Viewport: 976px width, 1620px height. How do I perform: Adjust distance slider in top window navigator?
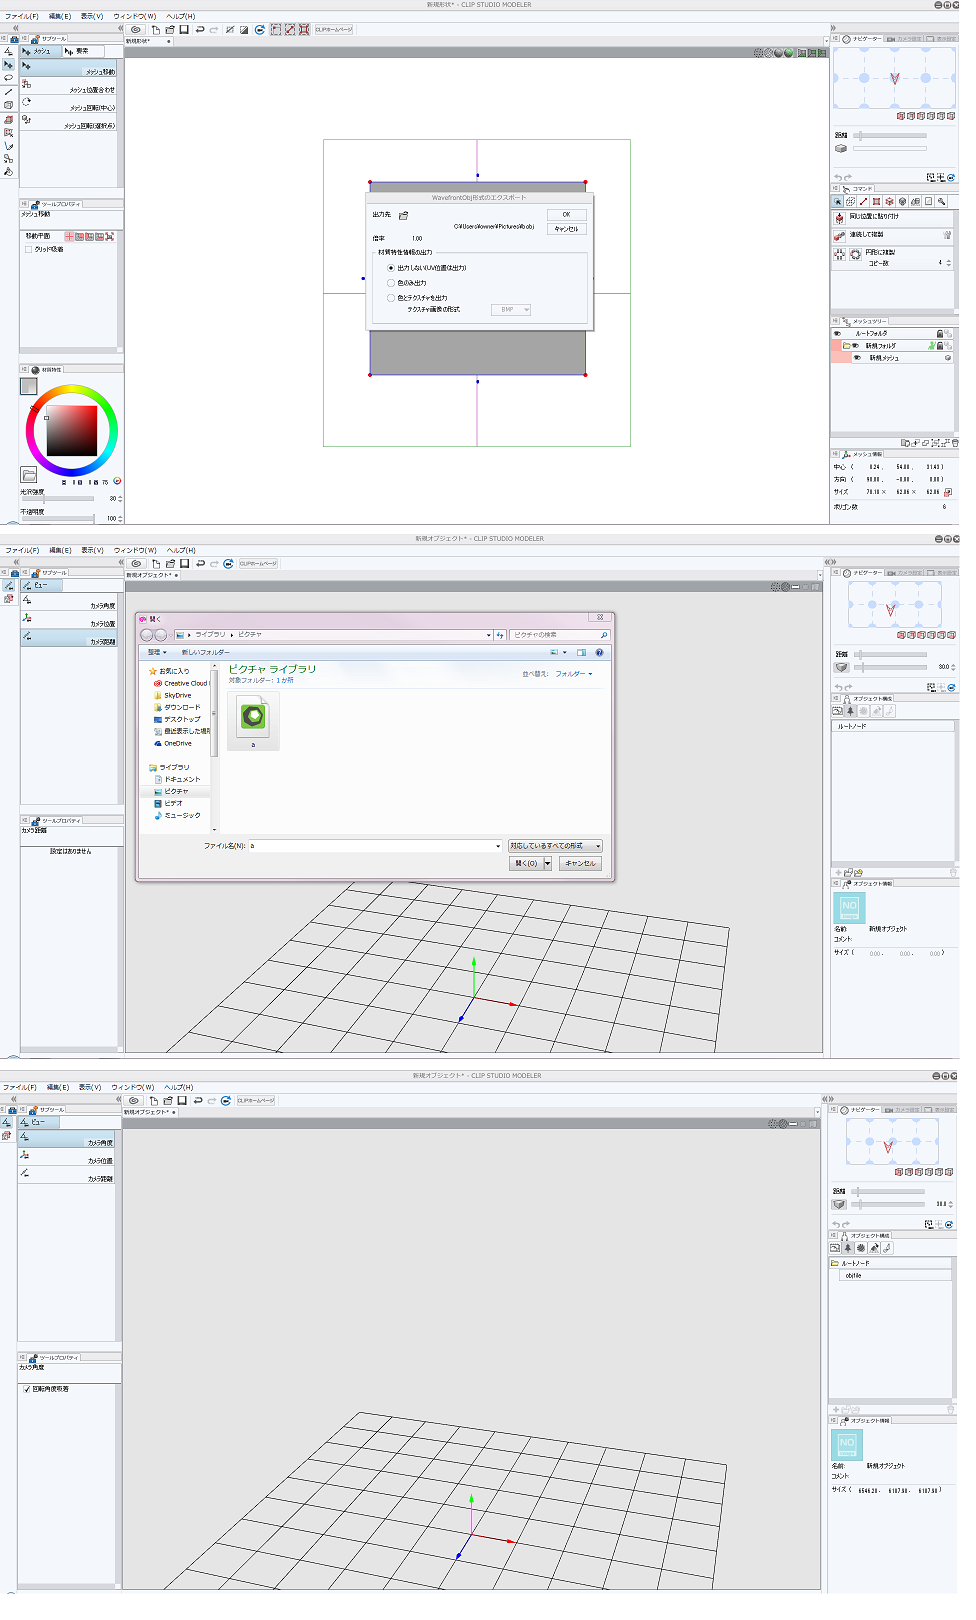coord(890,135)
